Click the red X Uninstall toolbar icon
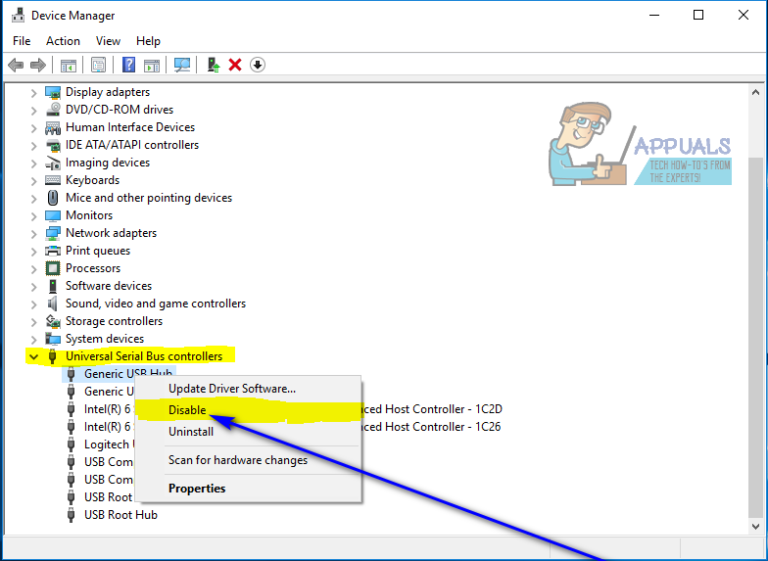This screenshot has height=561, width=768. [x=235, y=65]
